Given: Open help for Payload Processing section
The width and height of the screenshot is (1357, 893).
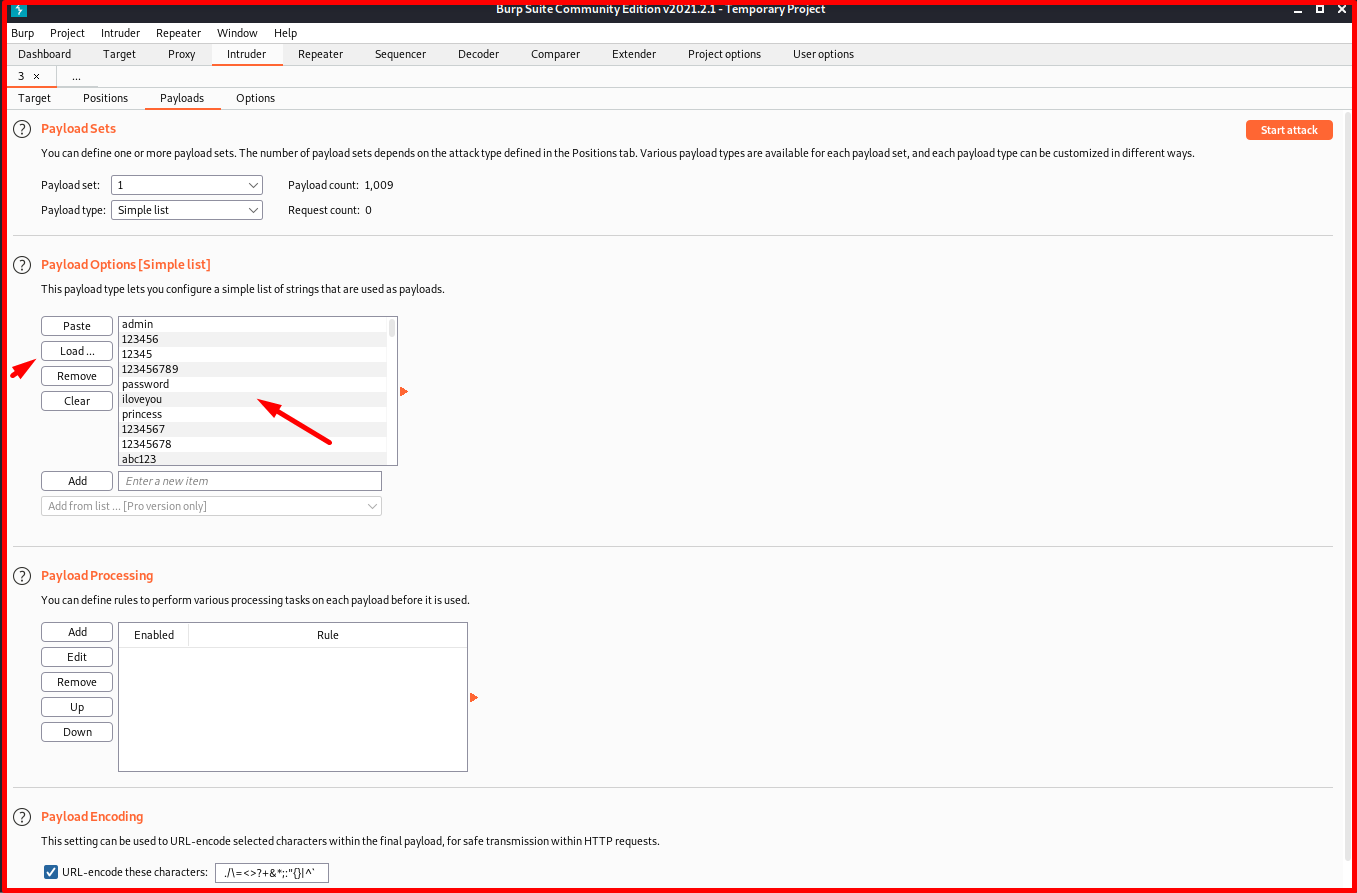Looking at the screenshot, I should click(x=21, y=576).
